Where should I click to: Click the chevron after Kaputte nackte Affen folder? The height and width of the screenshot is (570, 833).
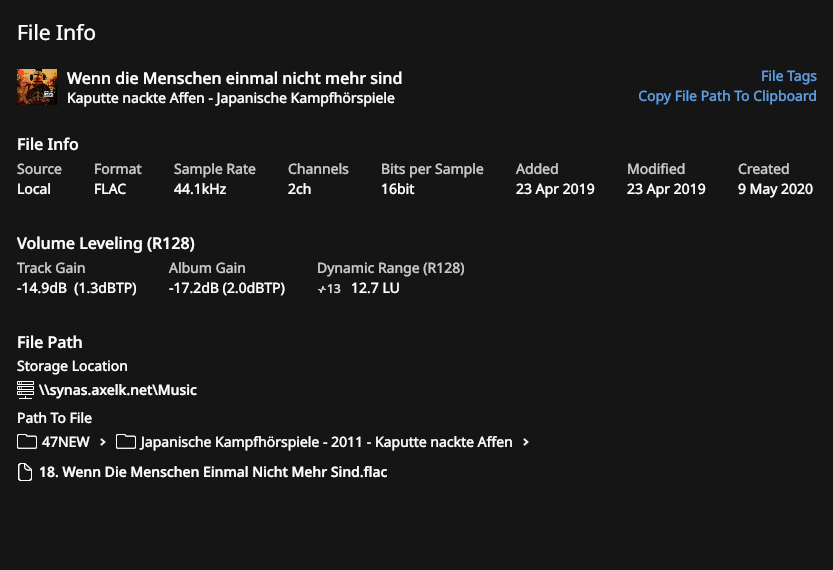pos(526,442)
